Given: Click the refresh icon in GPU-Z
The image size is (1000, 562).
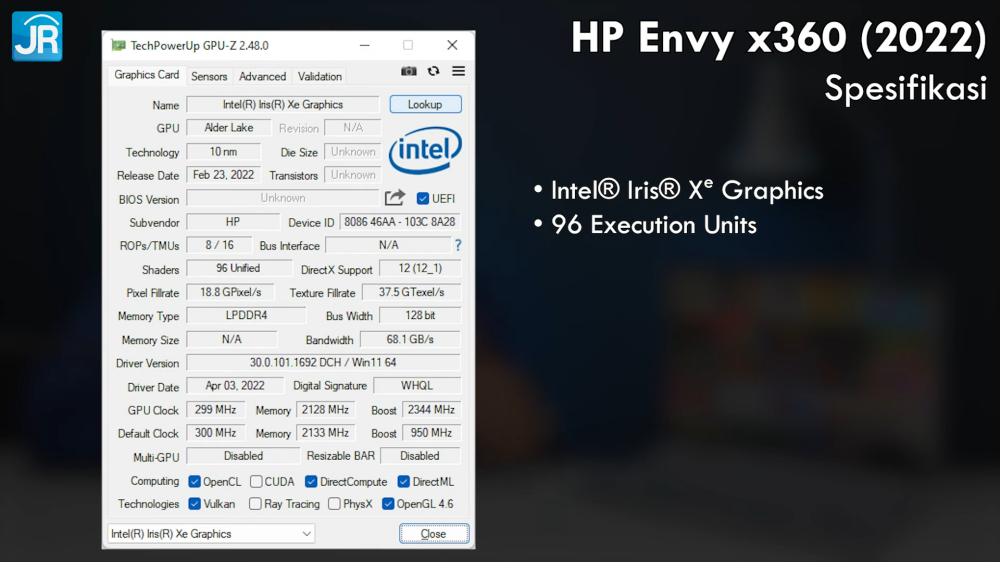Looking at the screenshot, I should click(434, 71).
